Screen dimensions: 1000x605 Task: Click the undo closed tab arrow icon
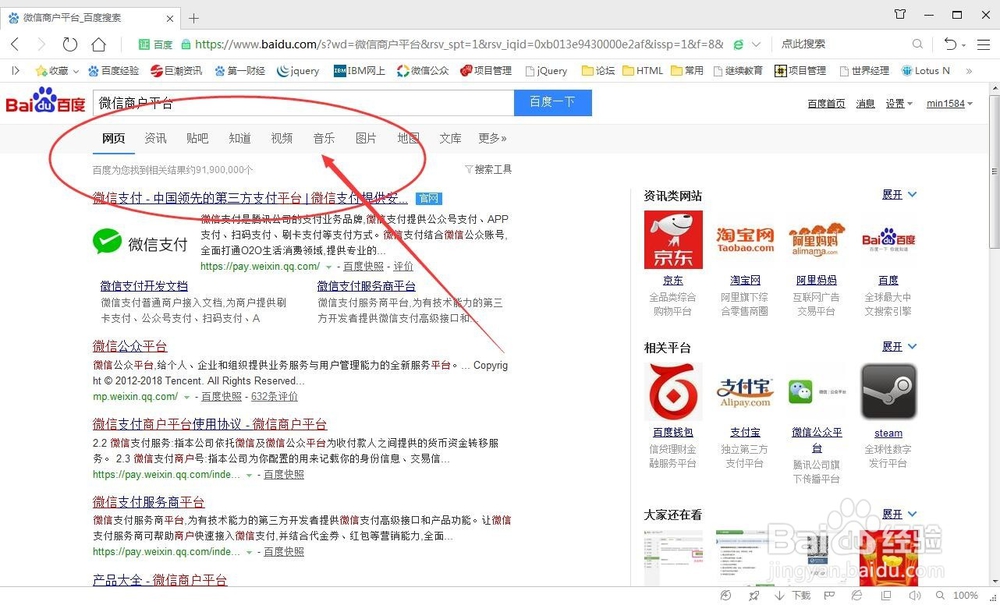(x=950, y=44)
